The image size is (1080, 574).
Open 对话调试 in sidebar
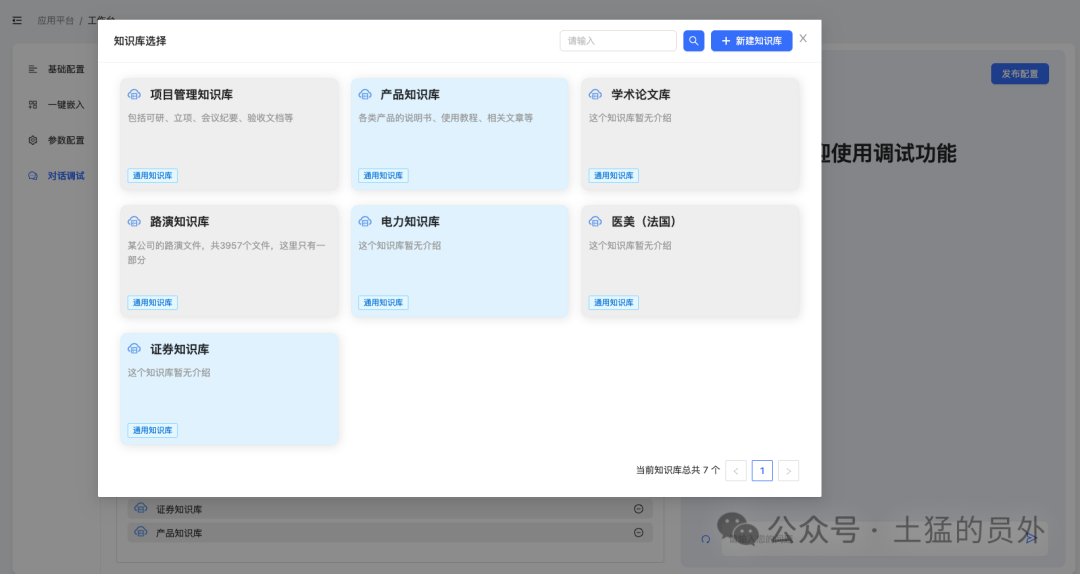66,176
